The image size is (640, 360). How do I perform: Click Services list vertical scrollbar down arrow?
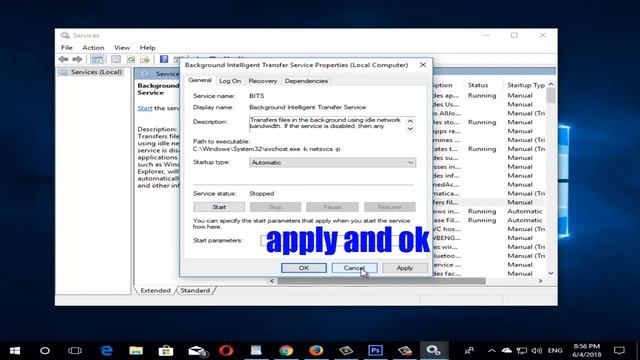tap(551, 273)
